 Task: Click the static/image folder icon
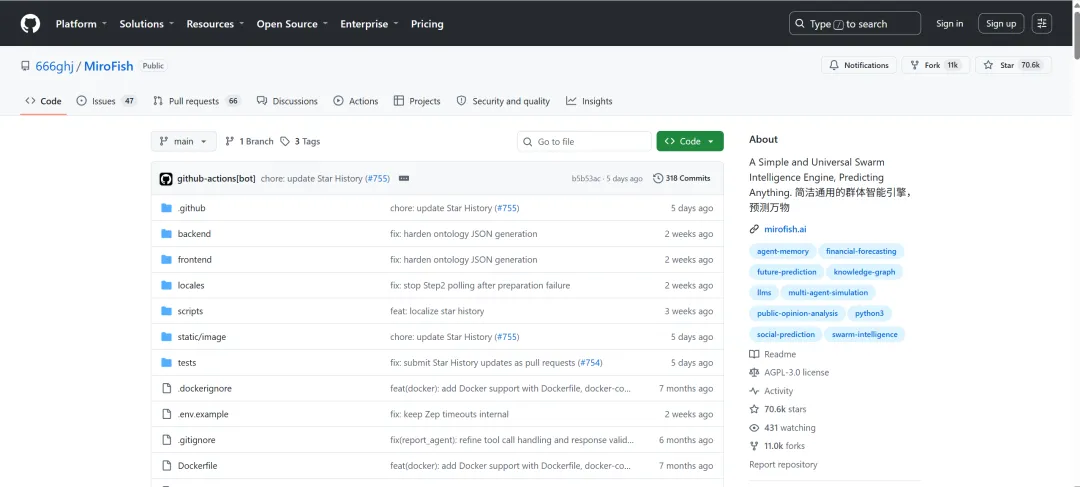pos(166,337)
